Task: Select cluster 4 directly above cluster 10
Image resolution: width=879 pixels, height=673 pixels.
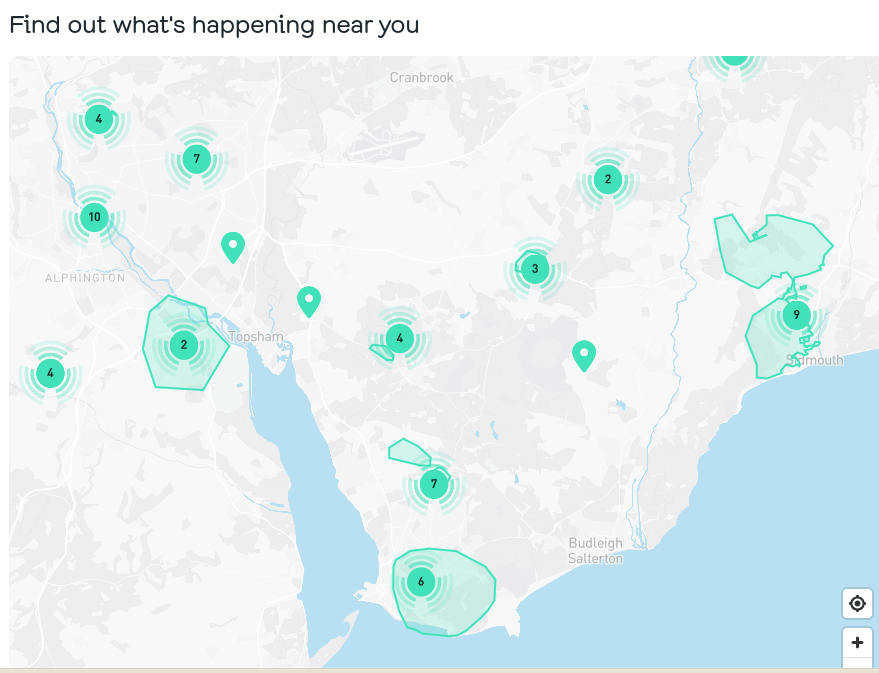Action: (98, 120)
